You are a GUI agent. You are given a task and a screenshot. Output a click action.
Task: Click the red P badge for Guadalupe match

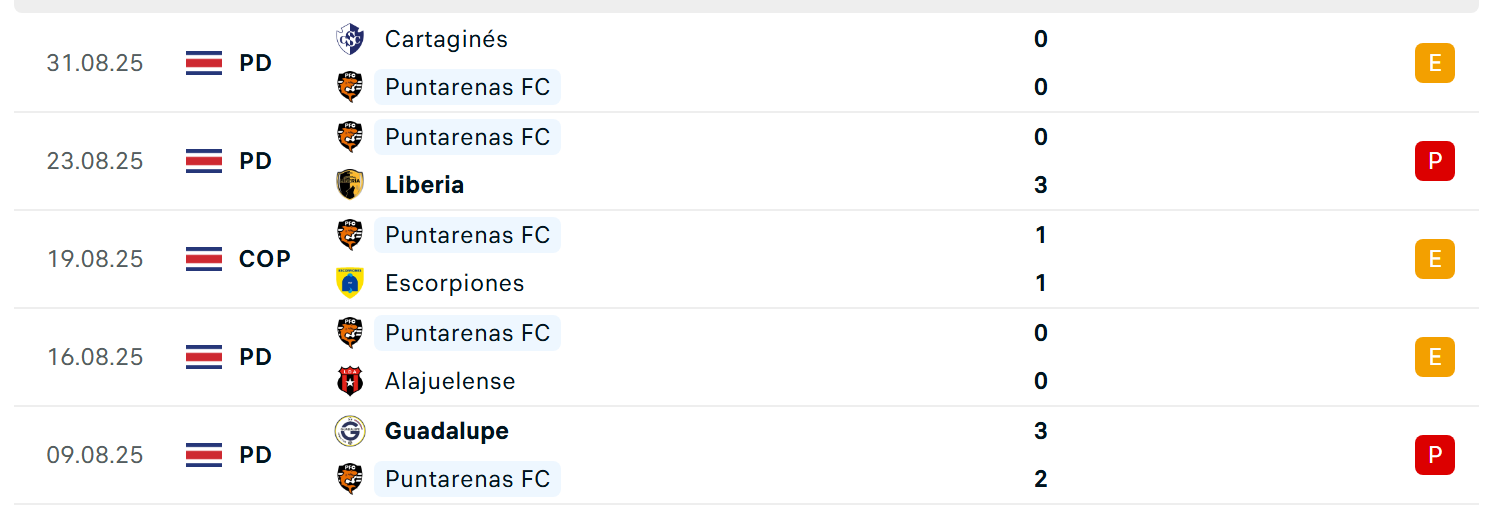click(x=1435, y=455)
